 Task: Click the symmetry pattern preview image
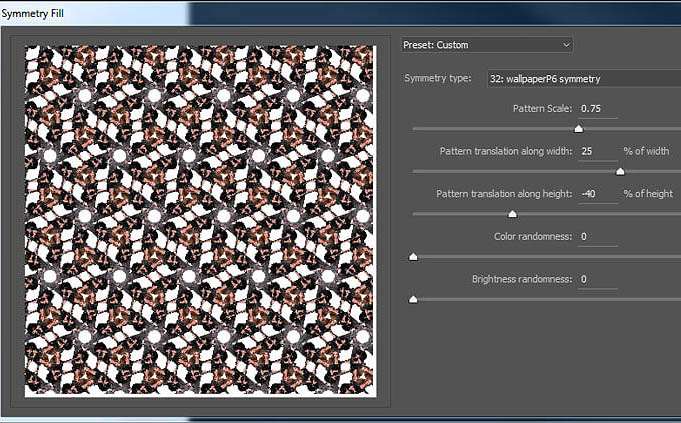tap(199, 220)
